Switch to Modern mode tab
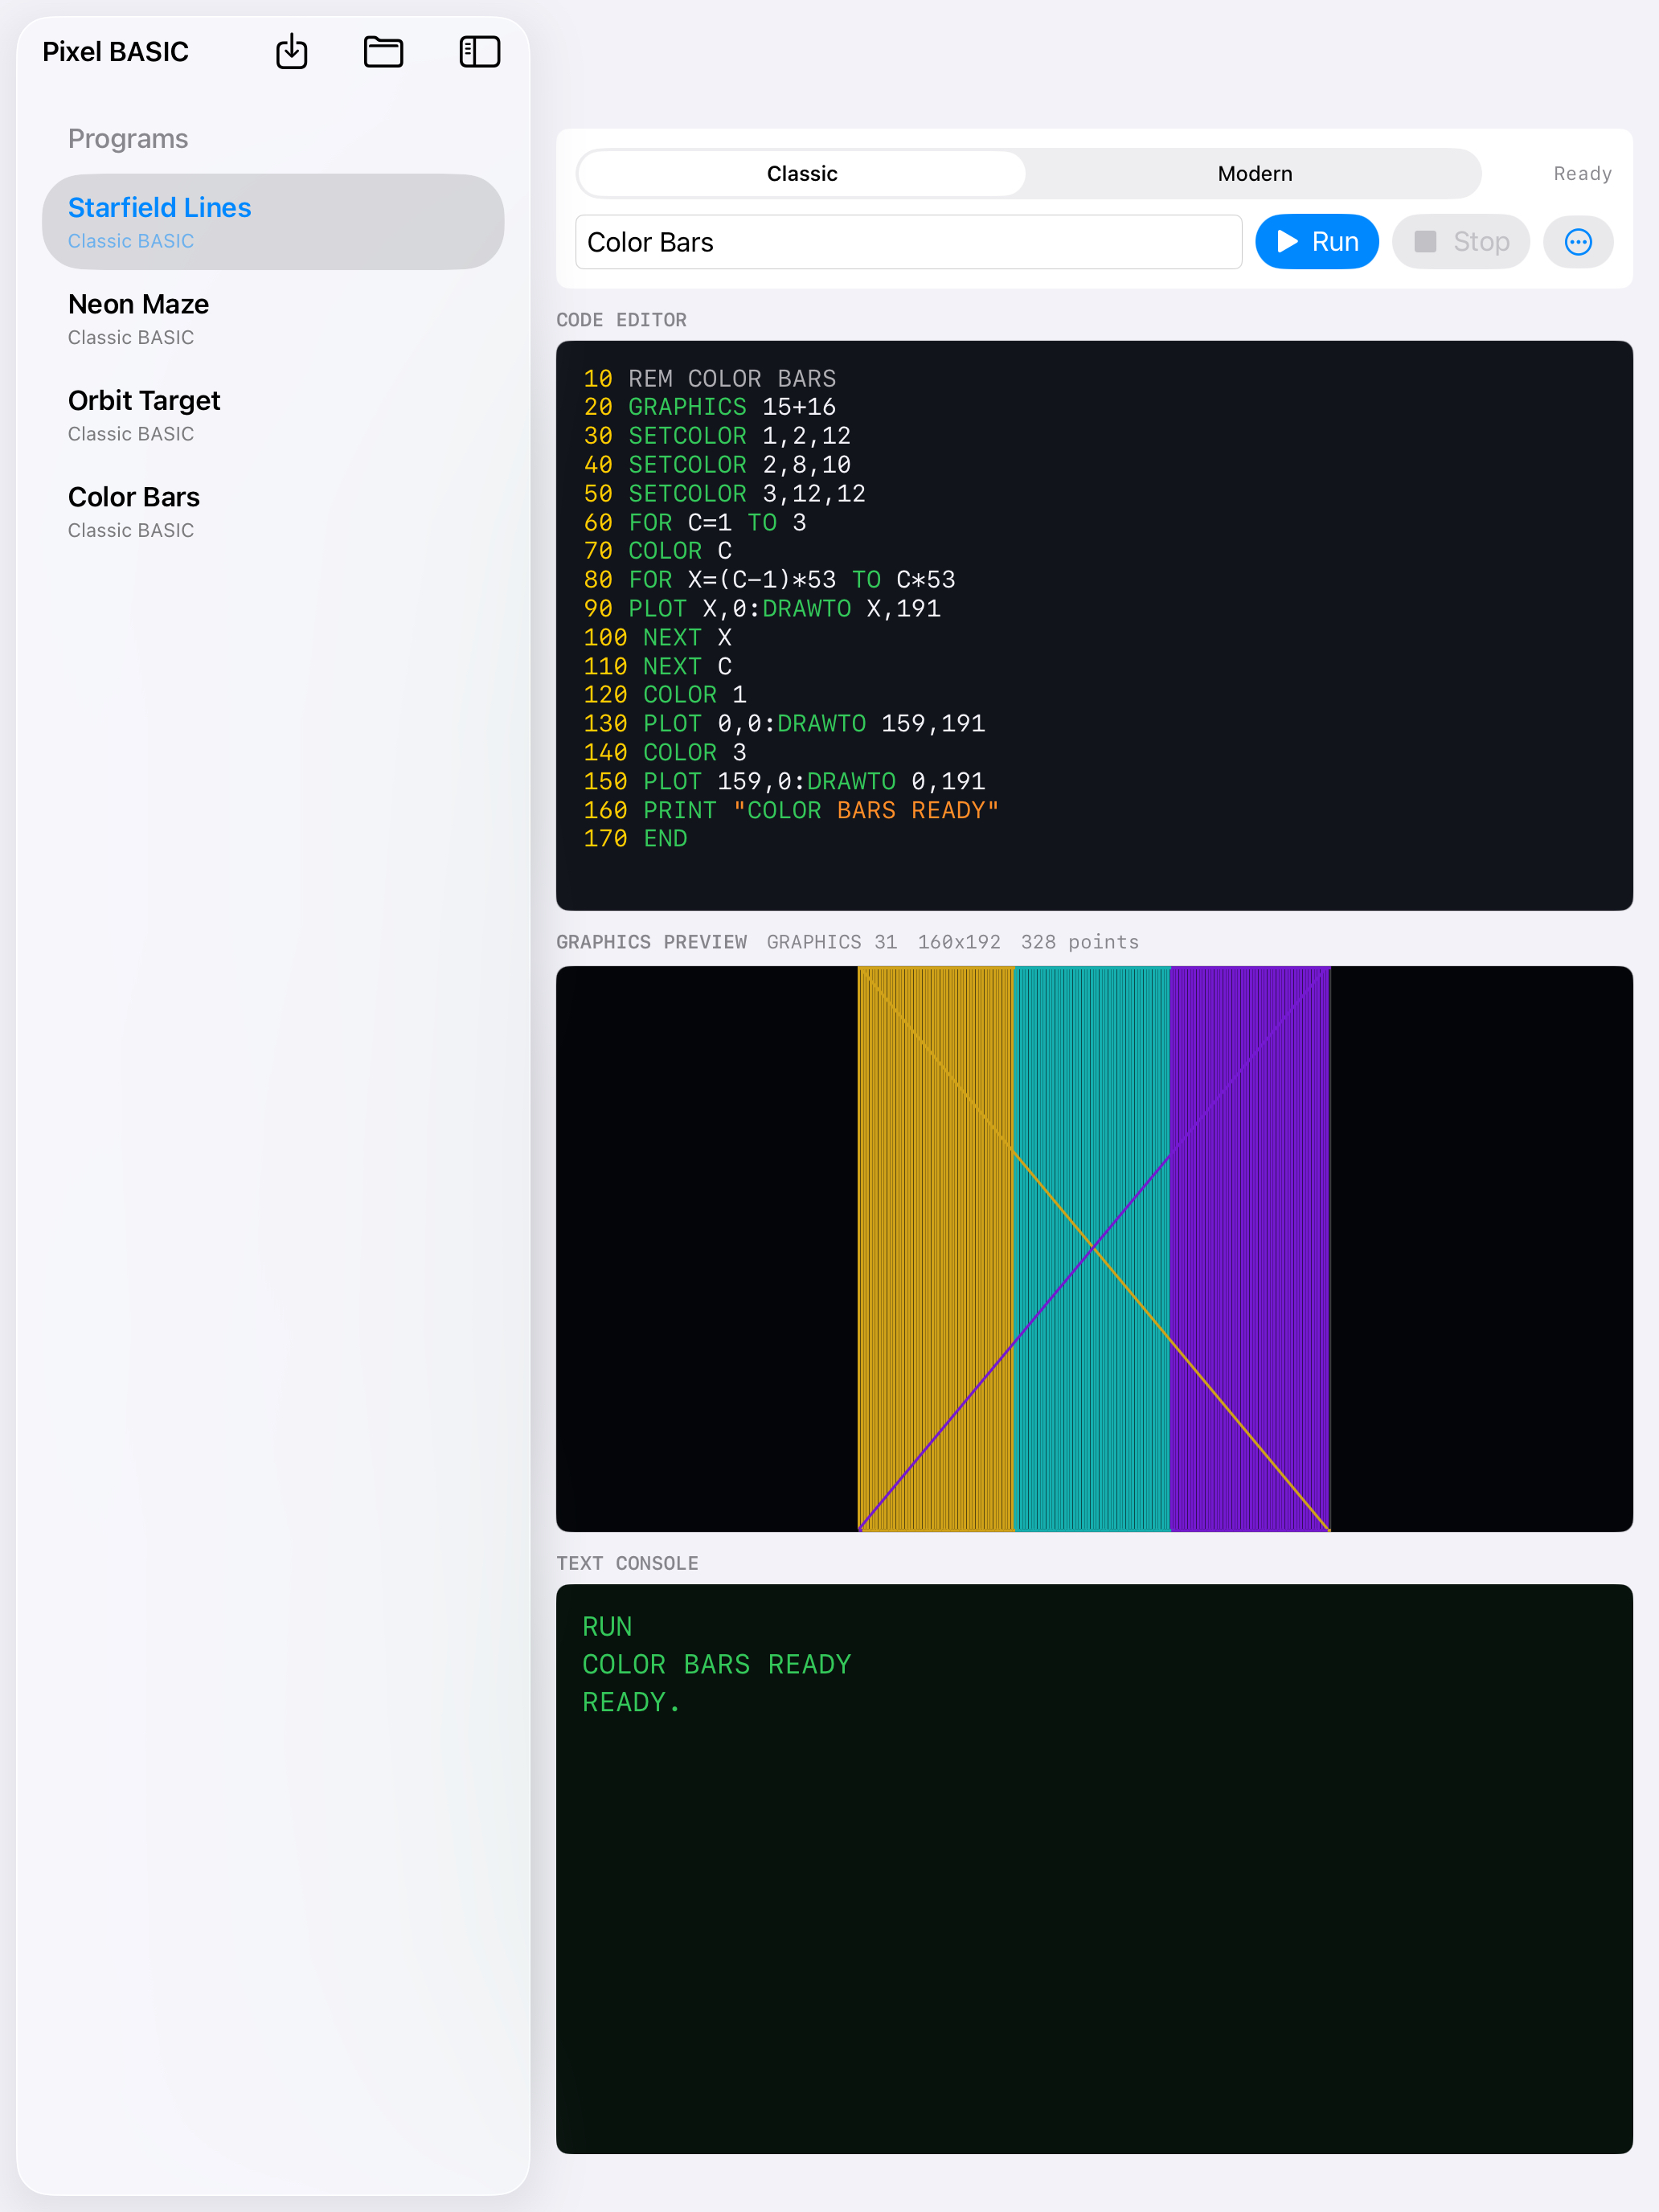 (x=1254, y=174)
